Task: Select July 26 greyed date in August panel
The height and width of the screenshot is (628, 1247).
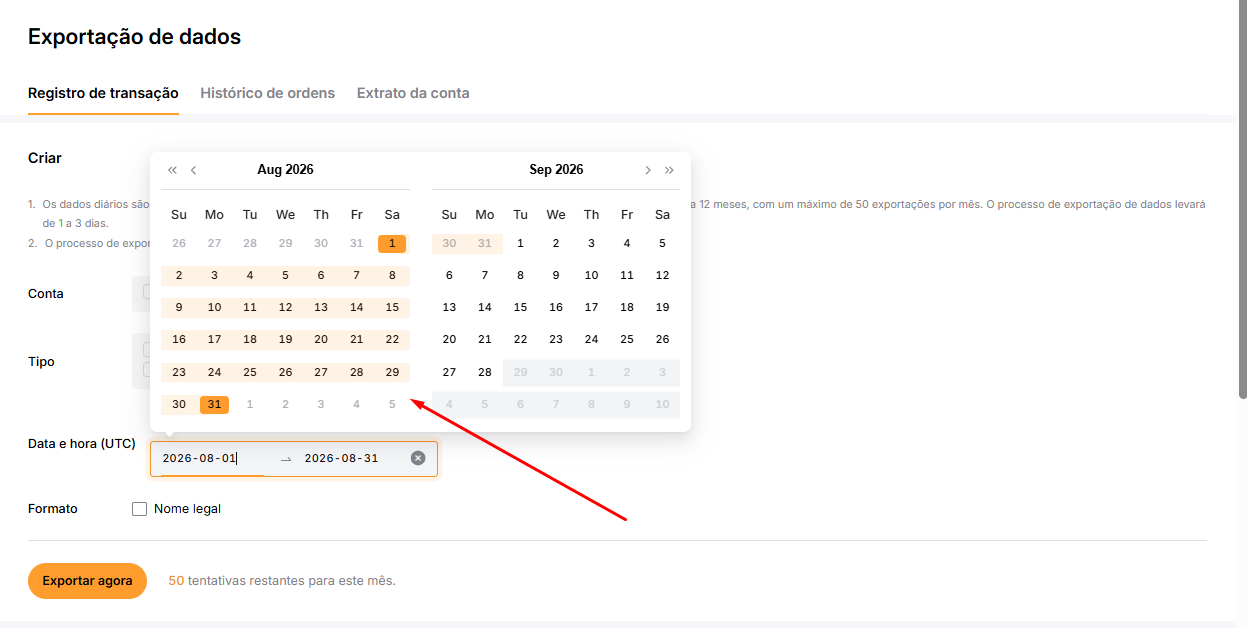Action: pos(179,243)
